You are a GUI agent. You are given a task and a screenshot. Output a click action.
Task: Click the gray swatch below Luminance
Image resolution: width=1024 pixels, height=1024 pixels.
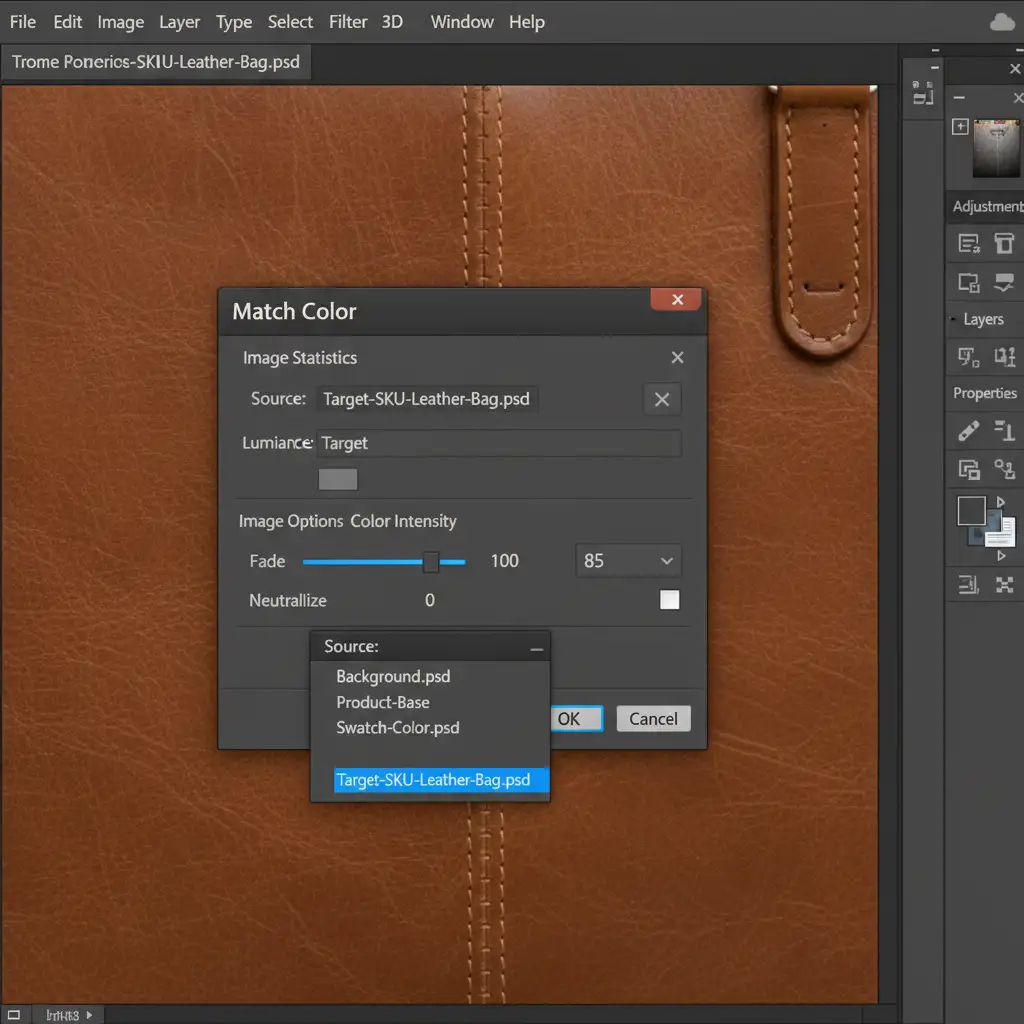[337, 479]
